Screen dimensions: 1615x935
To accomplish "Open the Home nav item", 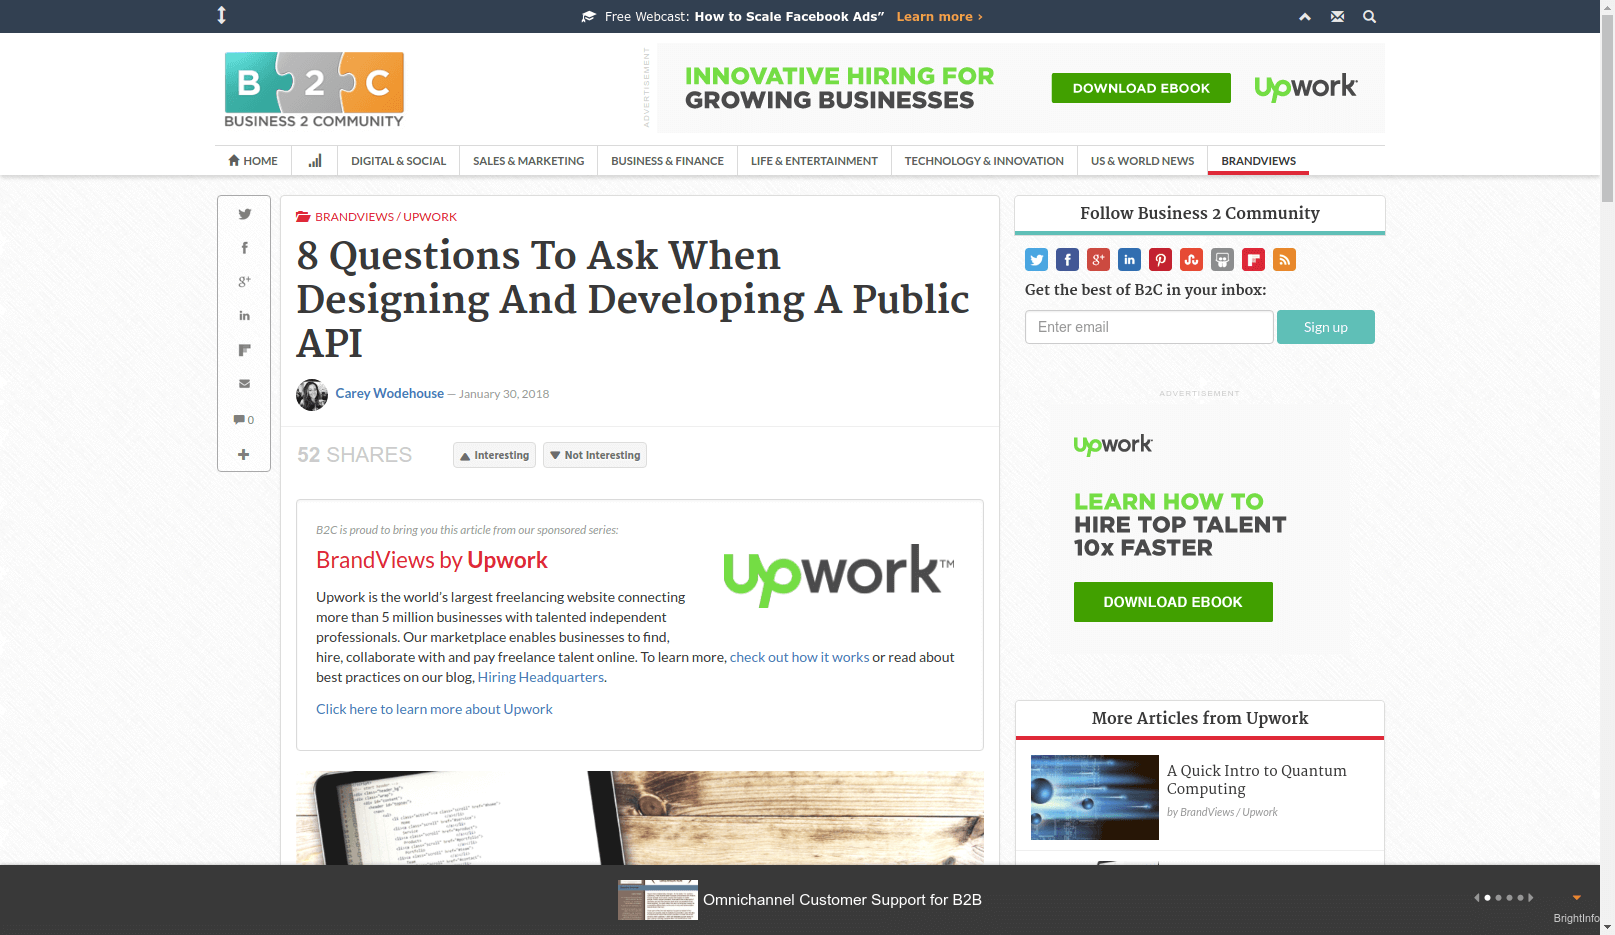I will [253, 161].
